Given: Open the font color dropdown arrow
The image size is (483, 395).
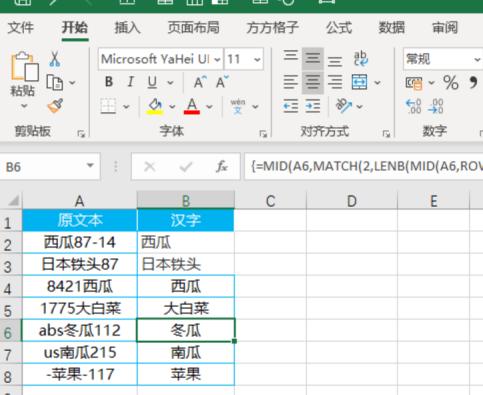Looking at the screenshot, I should (209, 107).
